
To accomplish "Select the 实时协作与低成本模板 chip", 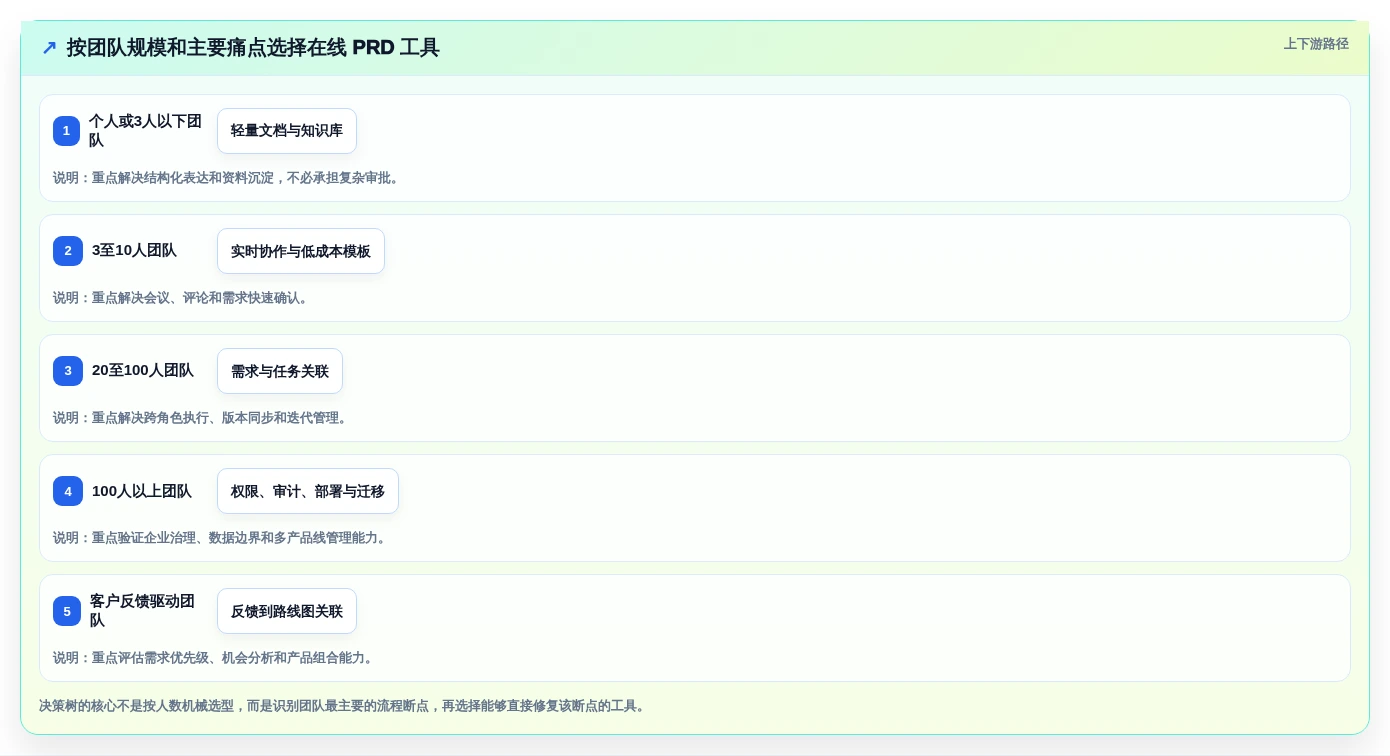I will click(x=301, y=251).
